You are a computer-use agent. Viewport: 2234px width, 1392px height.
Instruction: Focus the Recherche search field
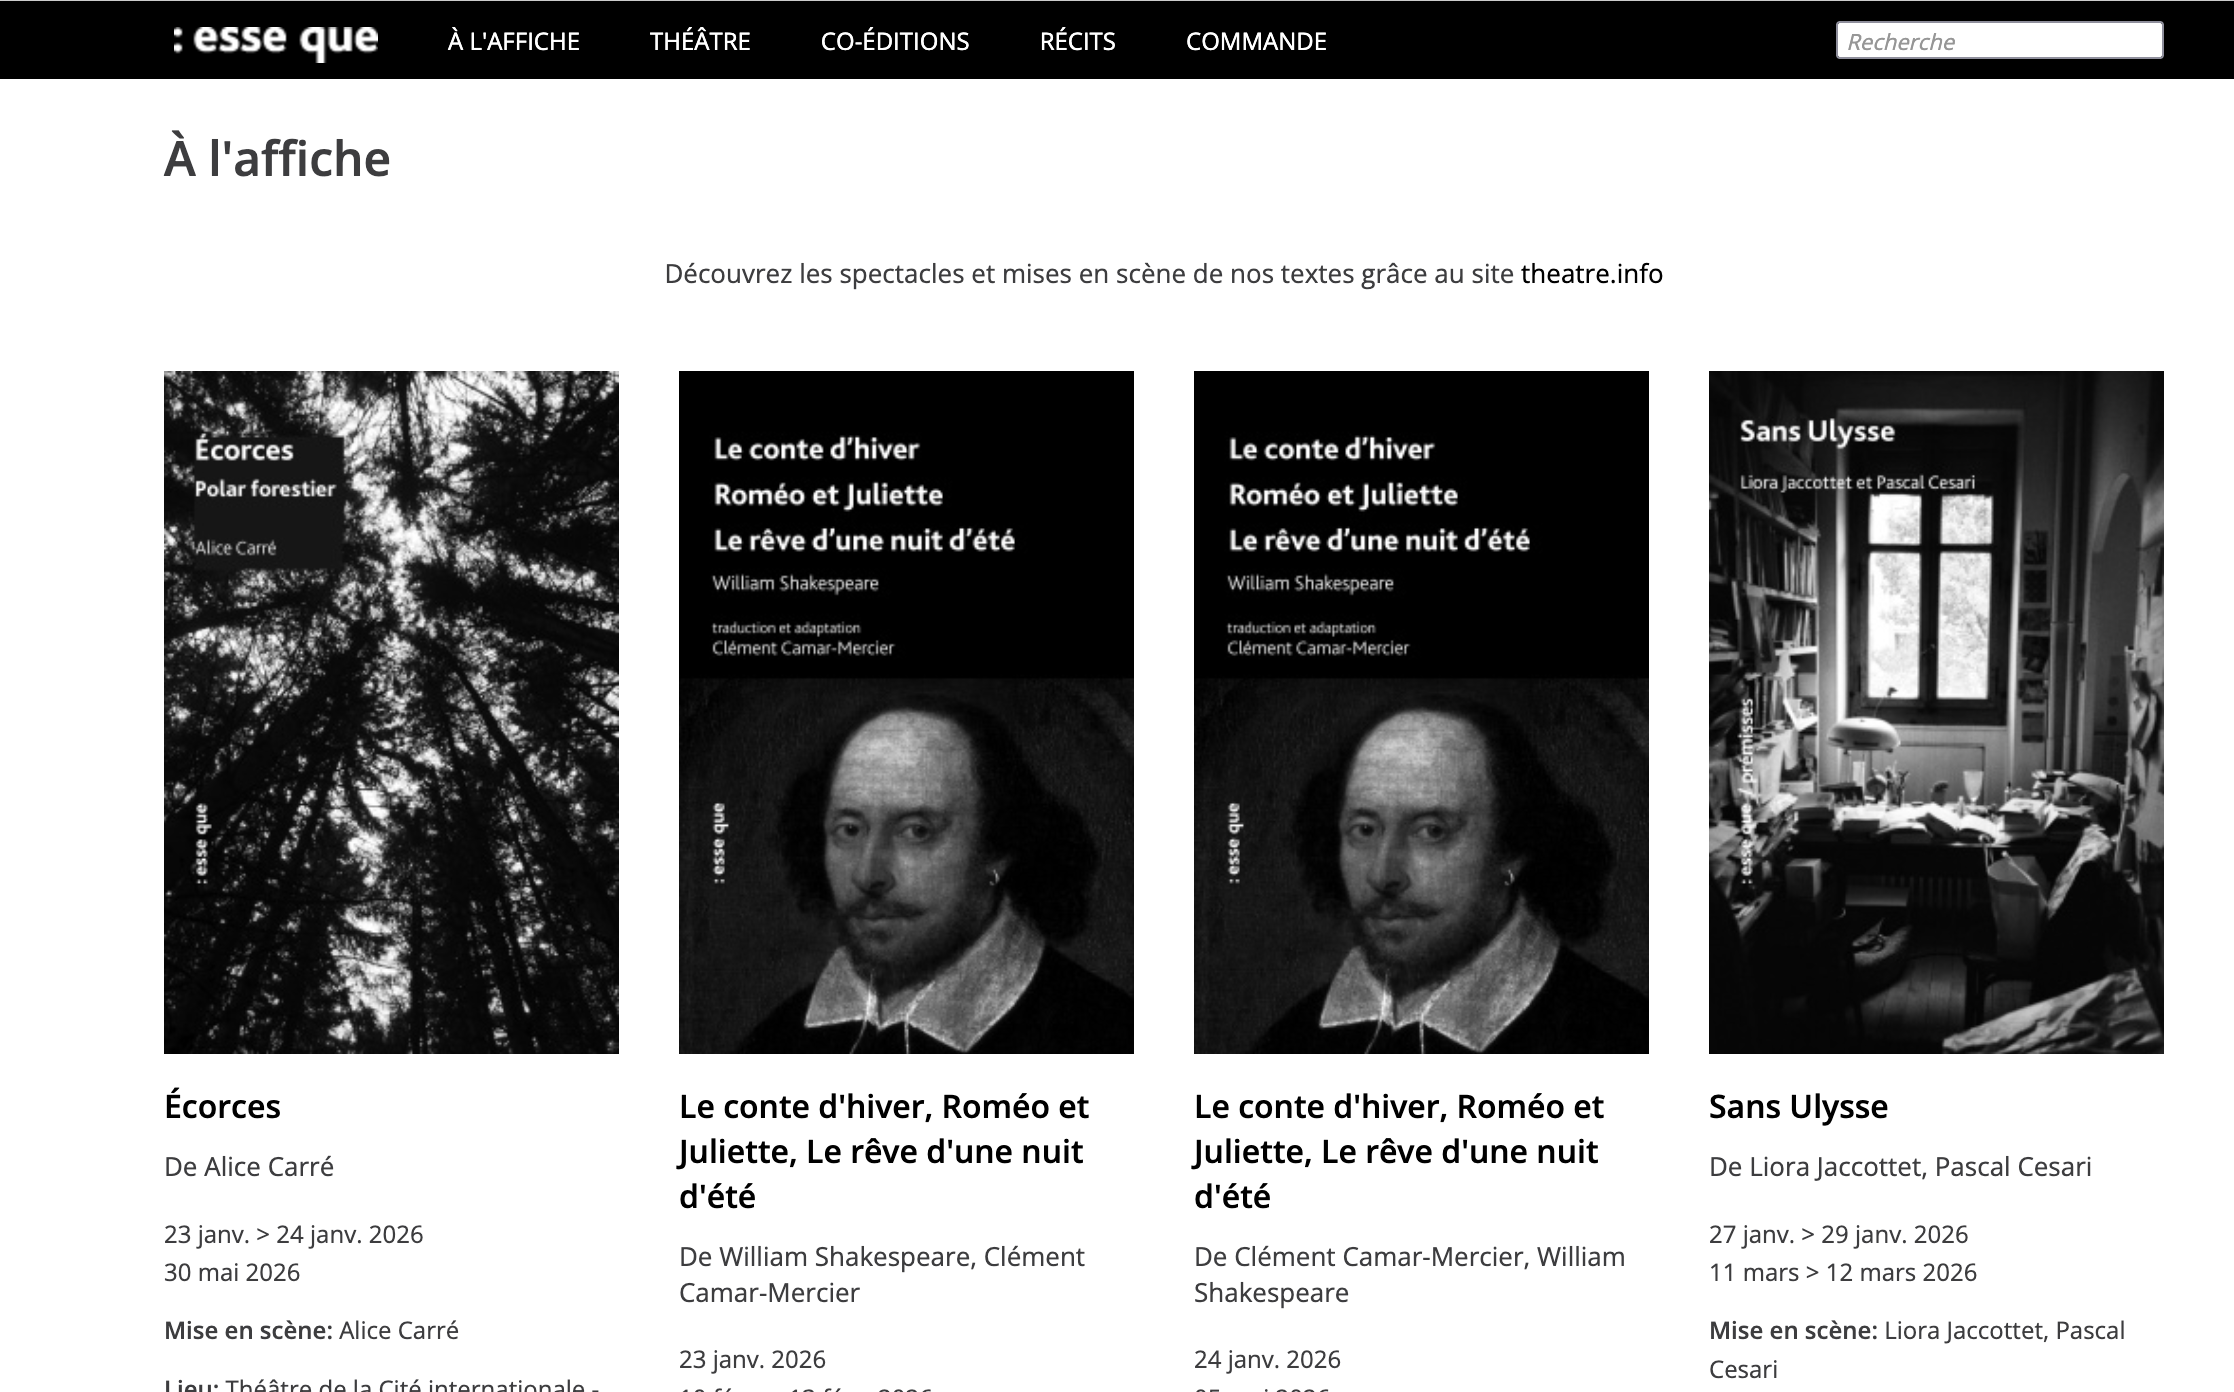pyautogui.click(x=1998, y=41)
